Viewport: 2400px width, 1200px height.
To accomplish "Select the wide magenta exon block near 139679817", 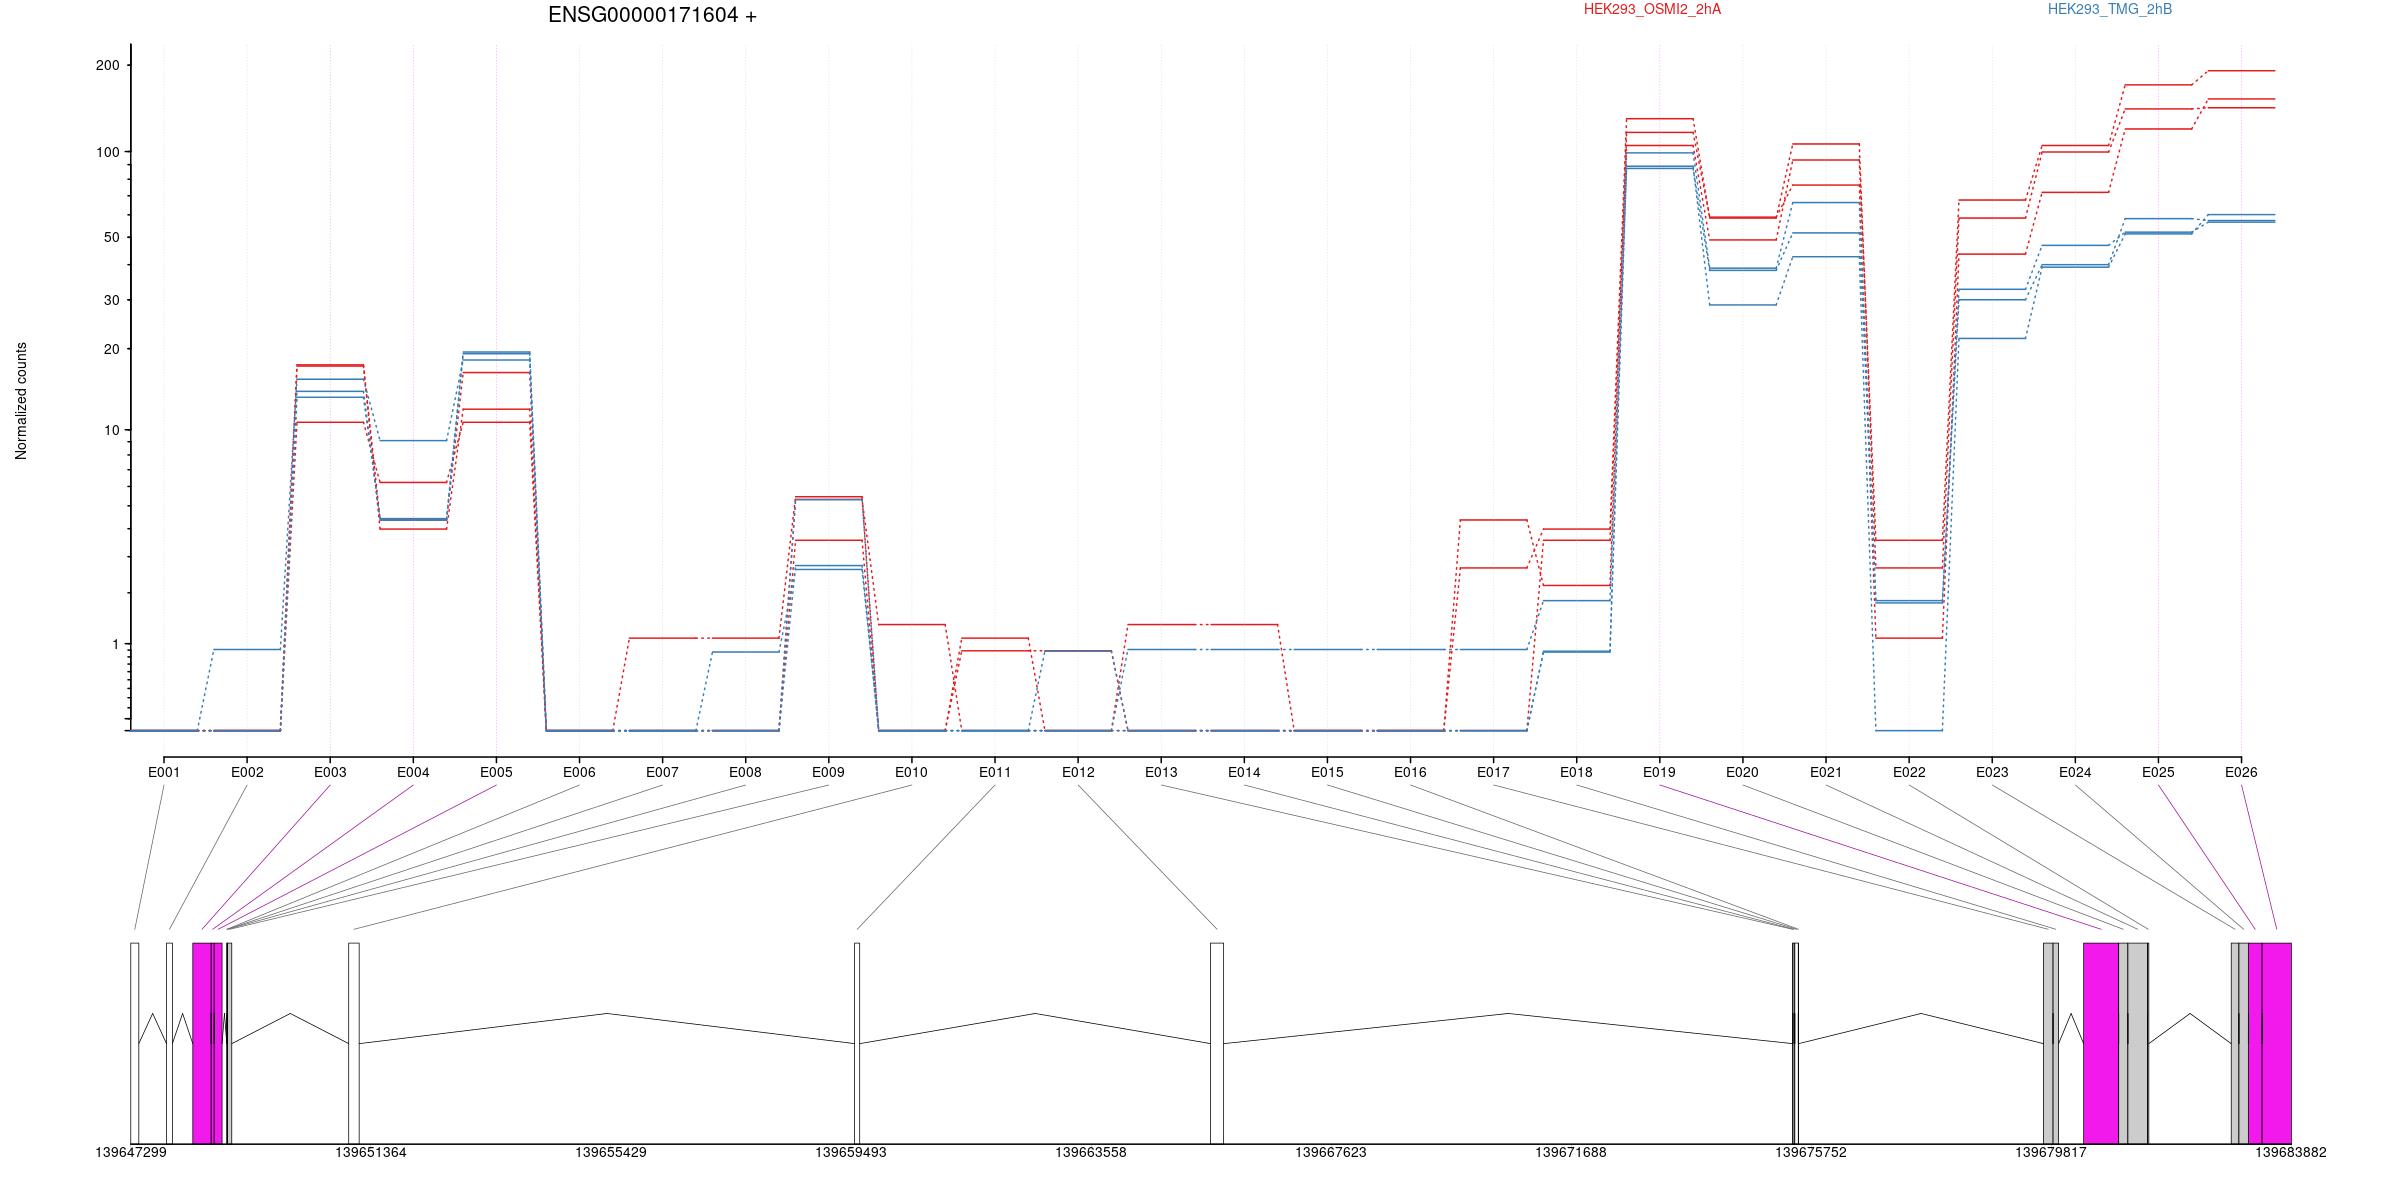I will 2101,1043.
